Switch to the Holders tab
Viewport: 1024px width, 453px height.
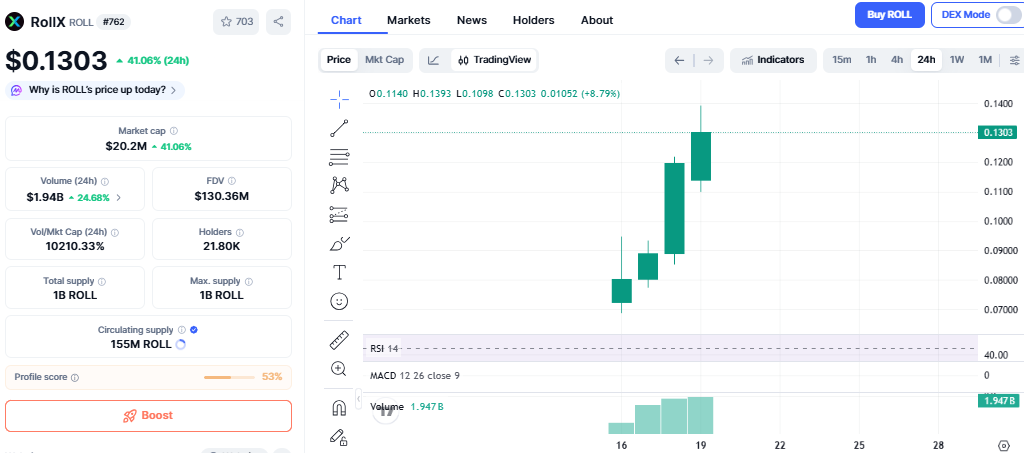(x=533, y=20)
